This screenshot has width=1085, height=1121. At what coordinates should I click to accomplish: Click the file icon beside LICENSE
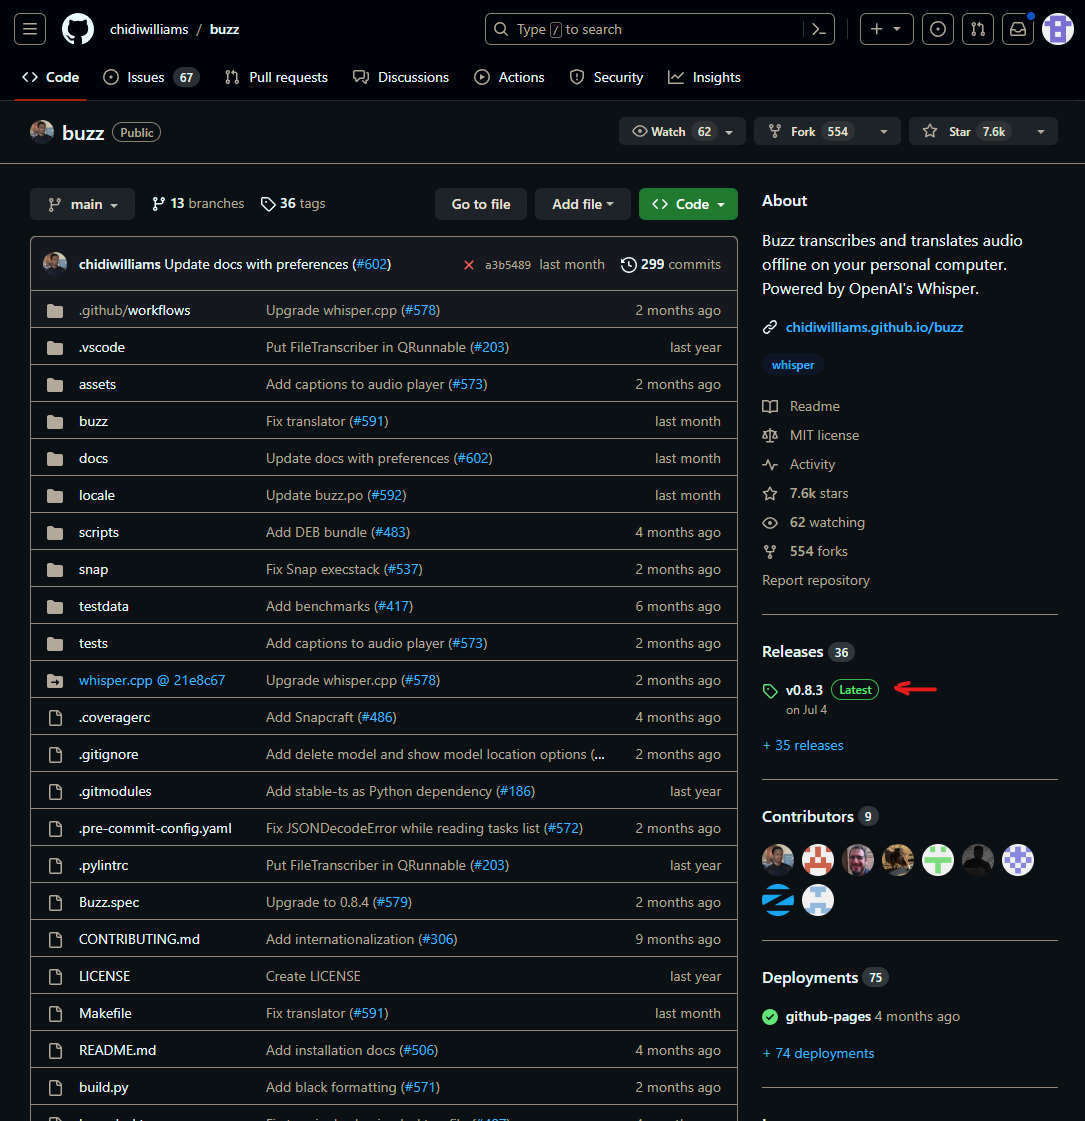55,977
